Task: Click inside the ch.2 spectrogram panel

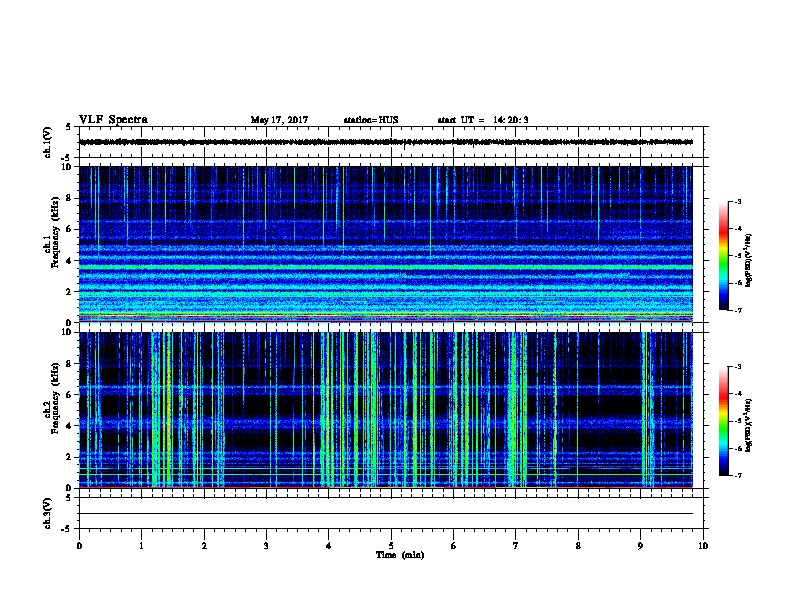Action: pyautogui.click(x=386, y=410)
